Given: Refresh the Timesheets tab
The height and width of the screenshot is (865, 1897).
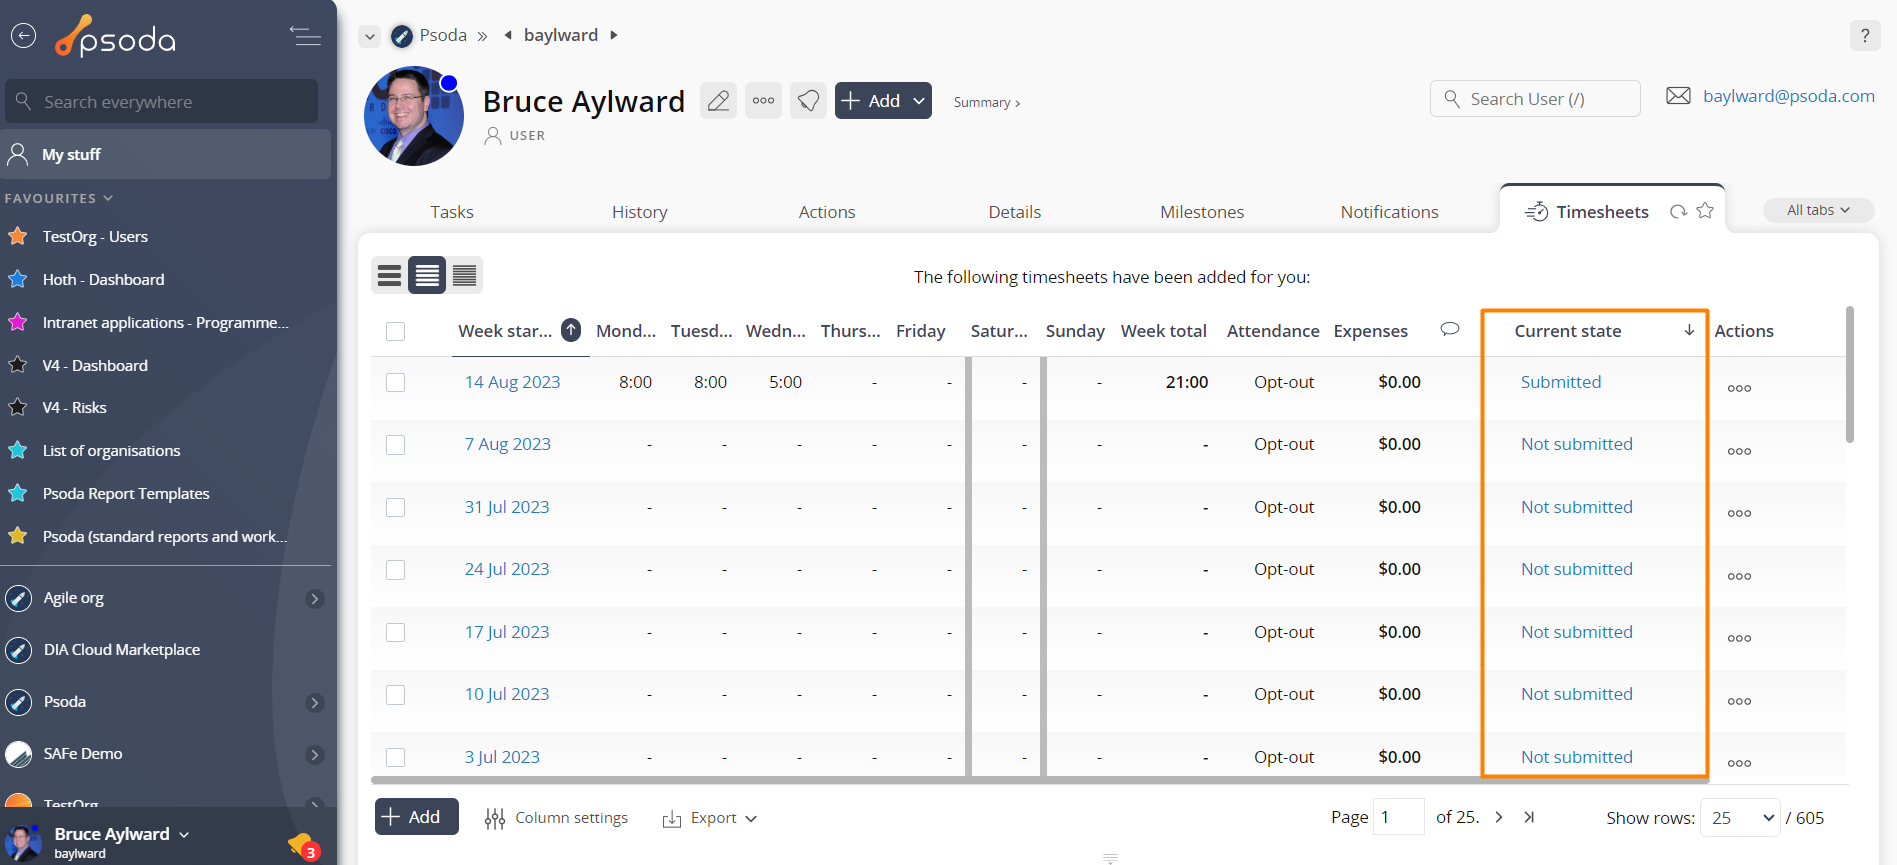Looking at the screenshot, I should (1678, 211).
